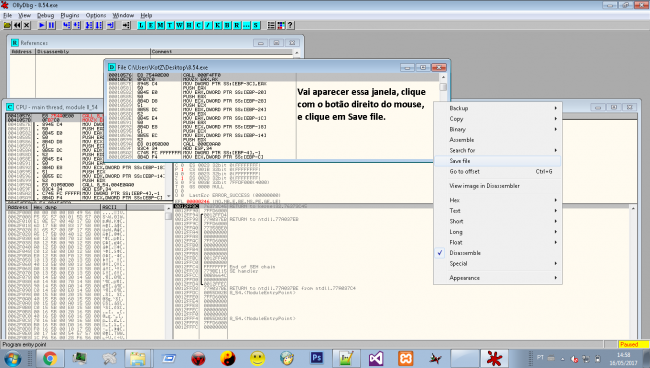The width and height of the screenshot is (650, 368).
Task: Open Chrome from the taskbar
Action: point(50,358)
